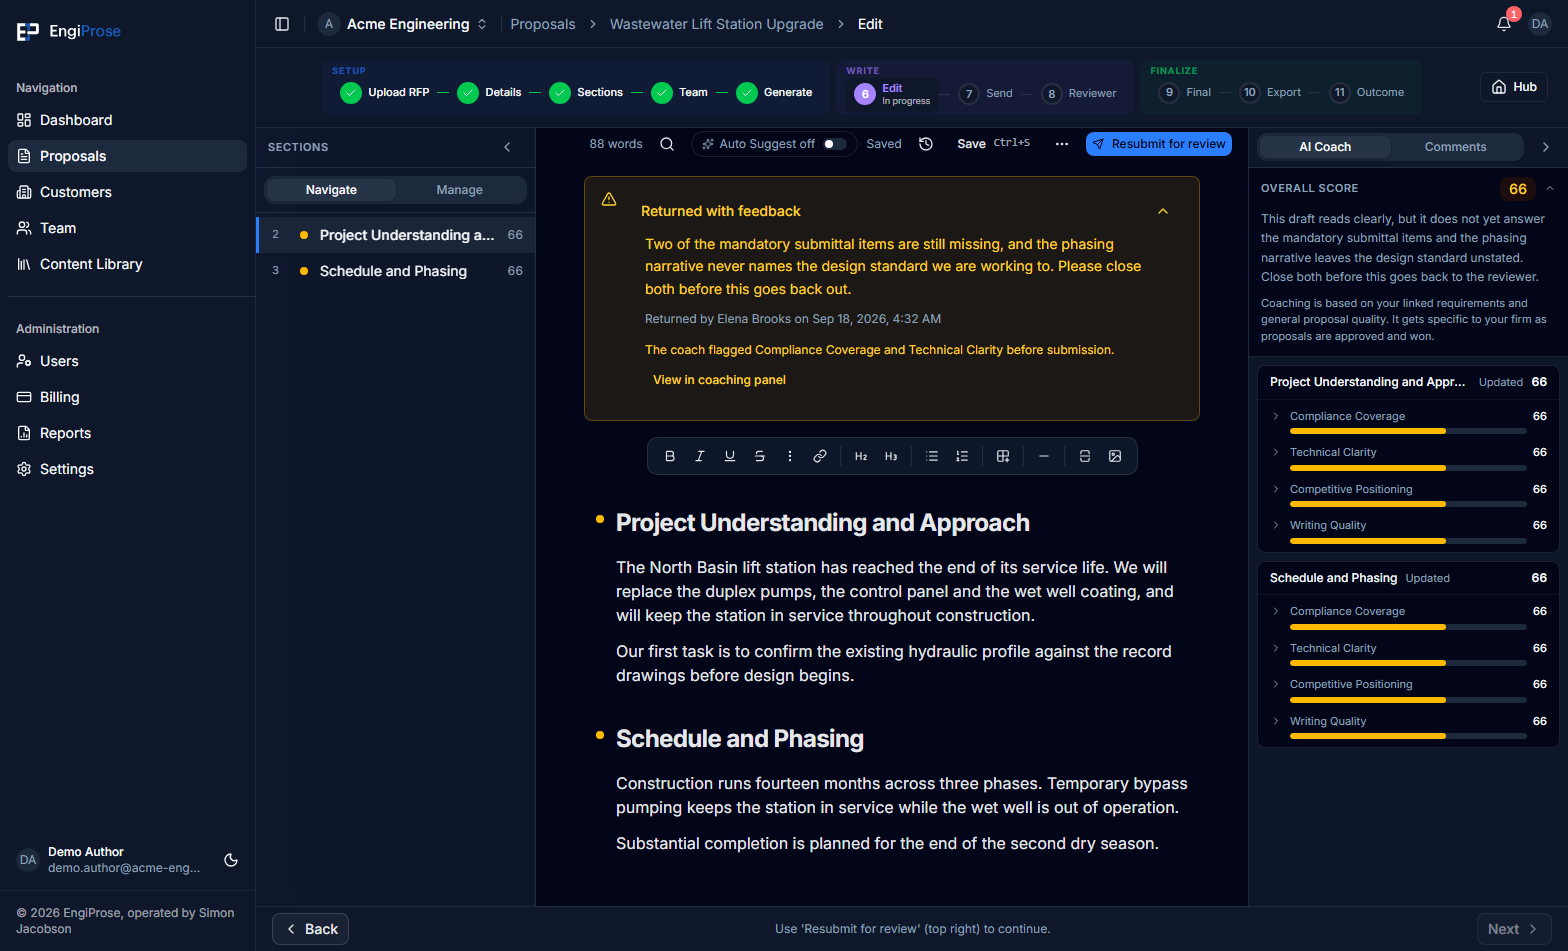Screen dimensions: 1568x951
Task: Click Compliance Coverage progress bar, Project Understanding
Action: pos(1408,431)
